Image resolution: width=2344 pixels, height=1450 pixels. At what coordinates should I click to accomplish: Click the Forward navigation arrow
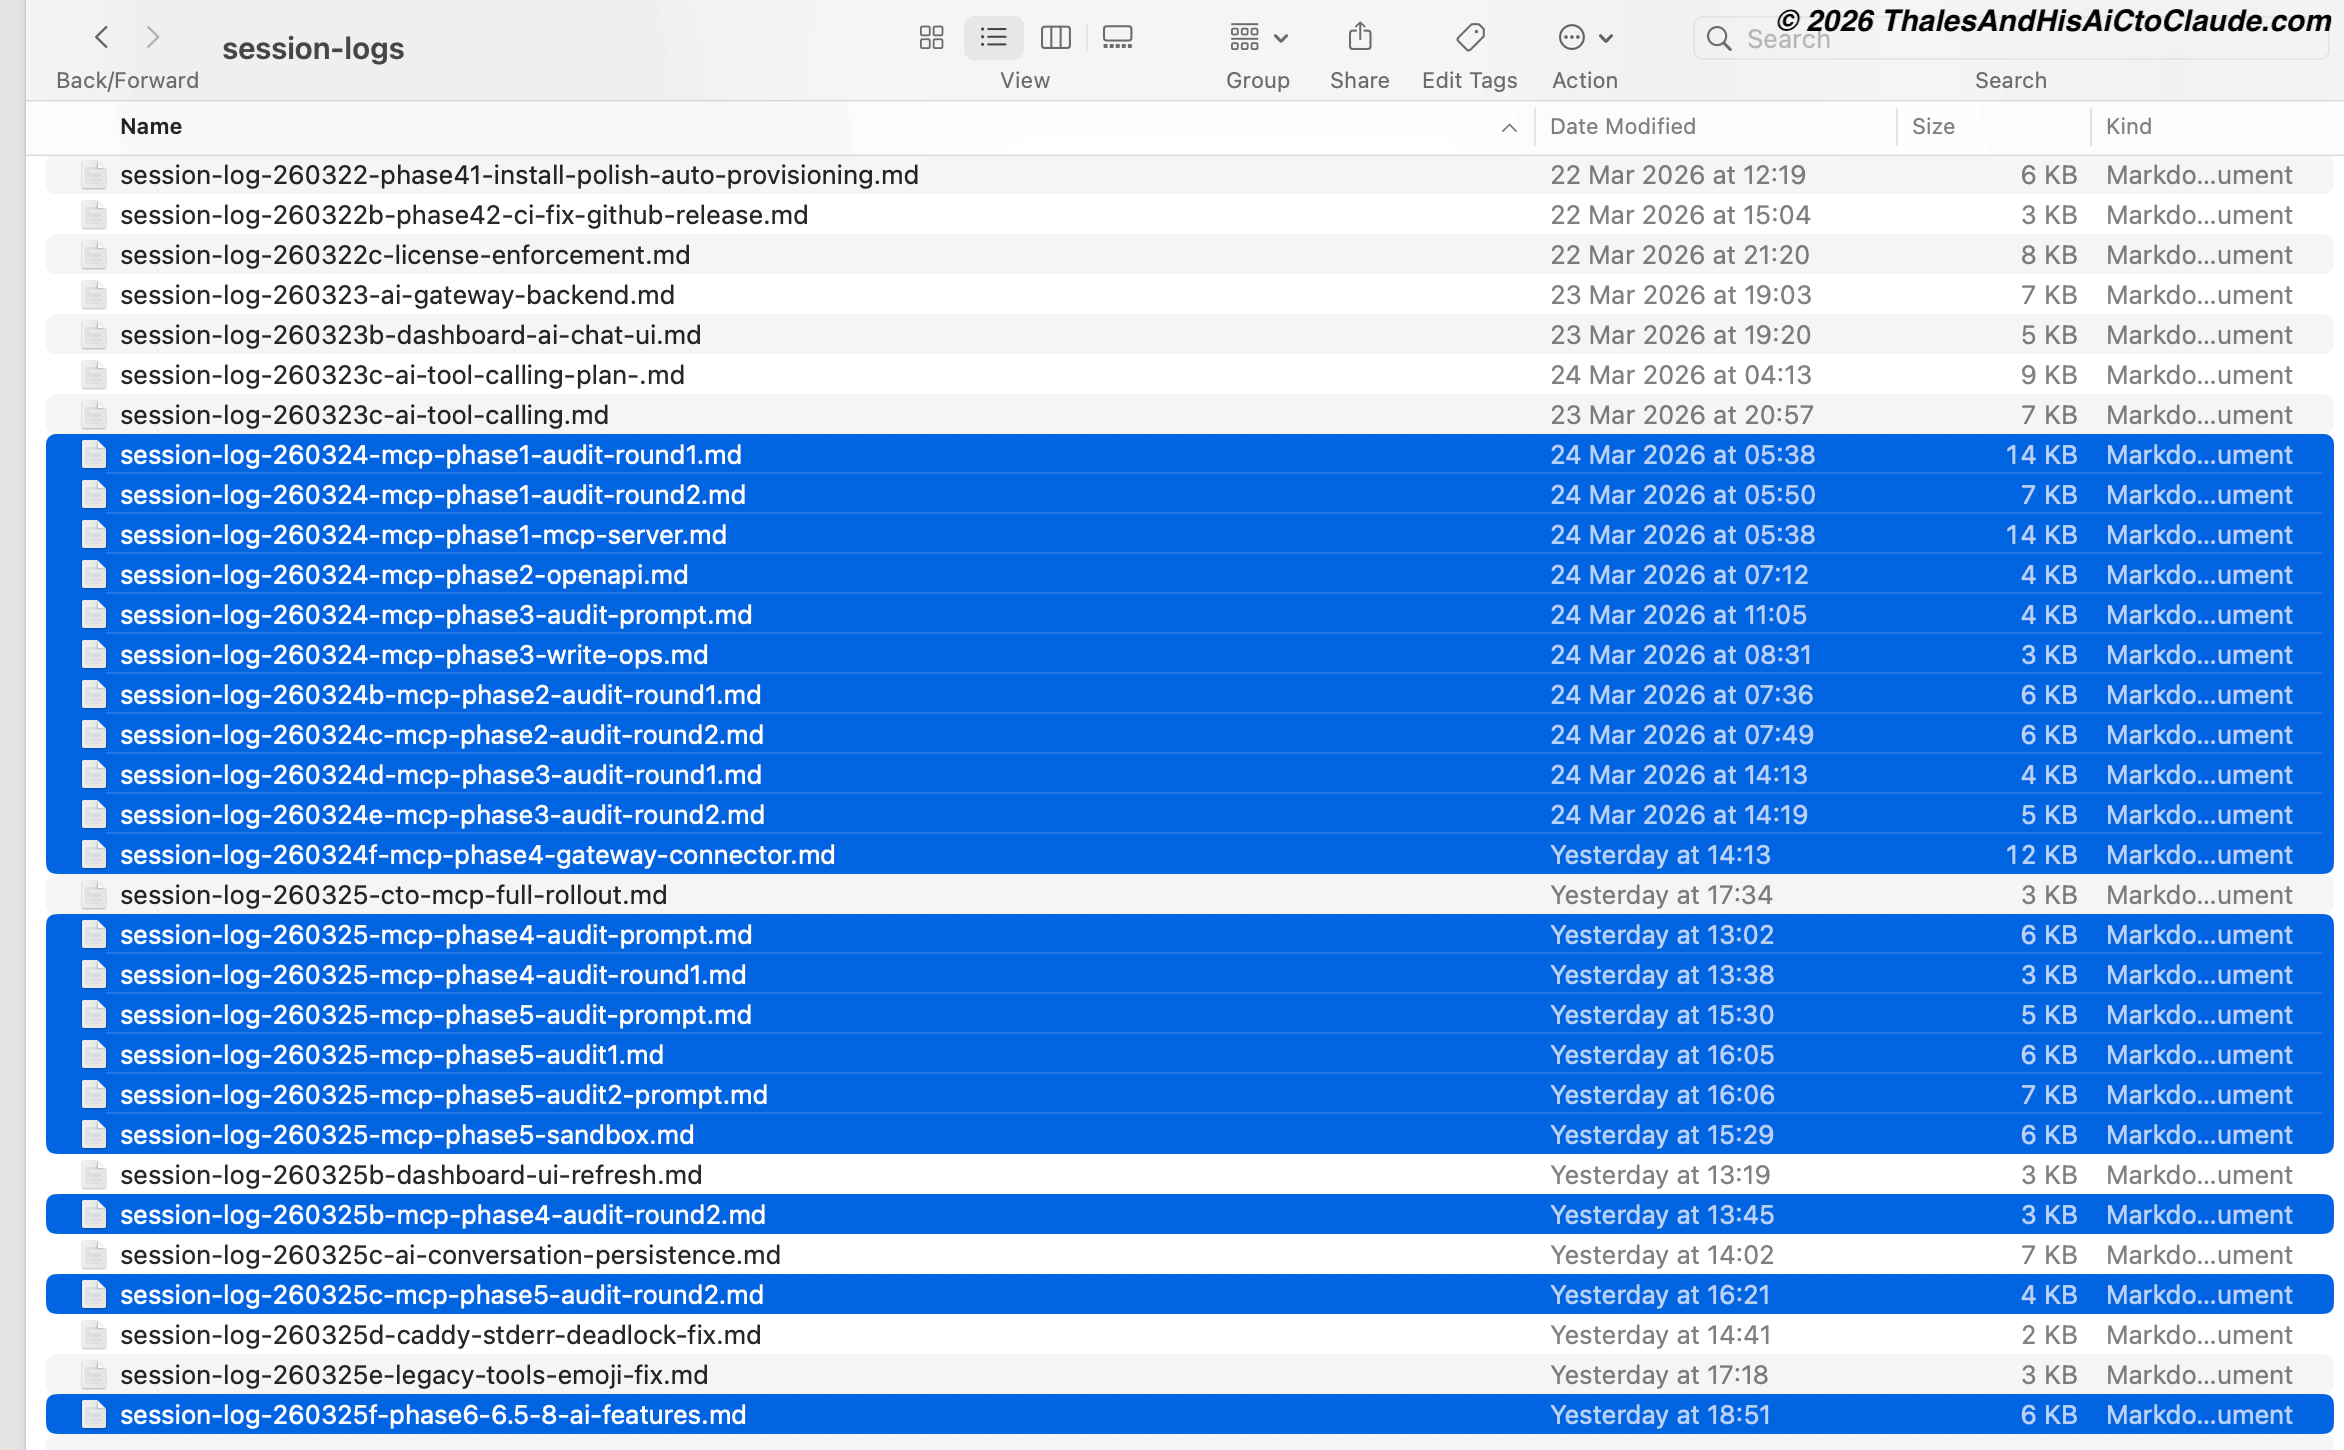click(153, 37)
